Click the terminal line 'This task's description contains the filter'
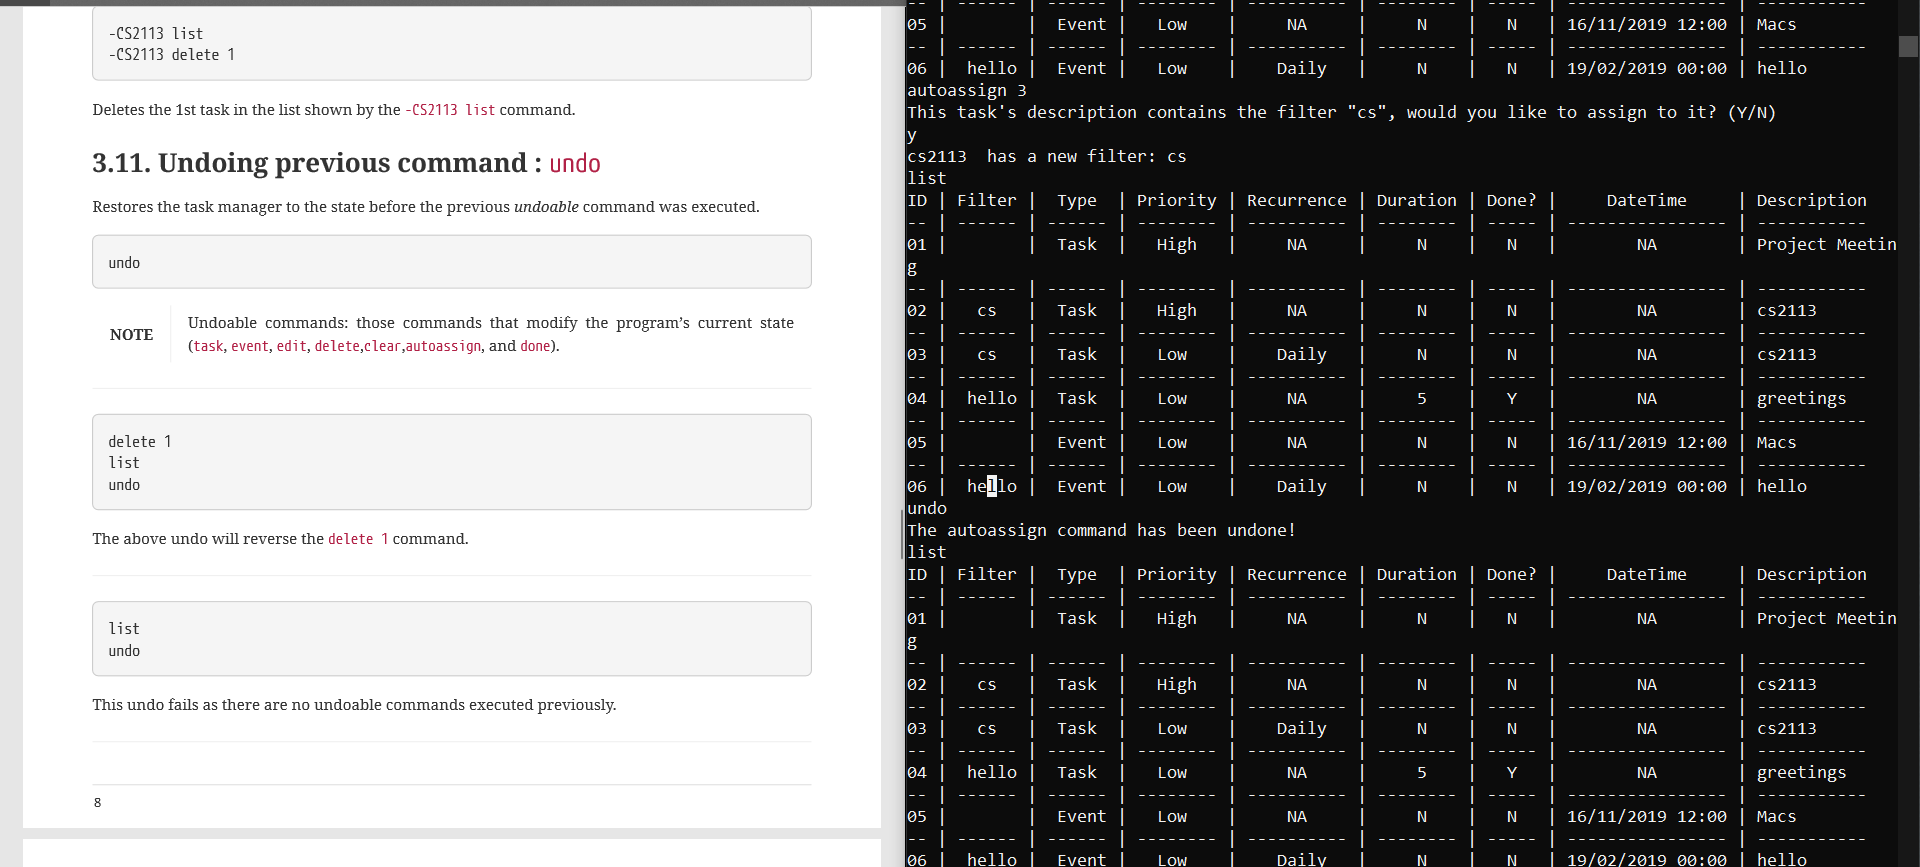 click(x=1341, y=112)
